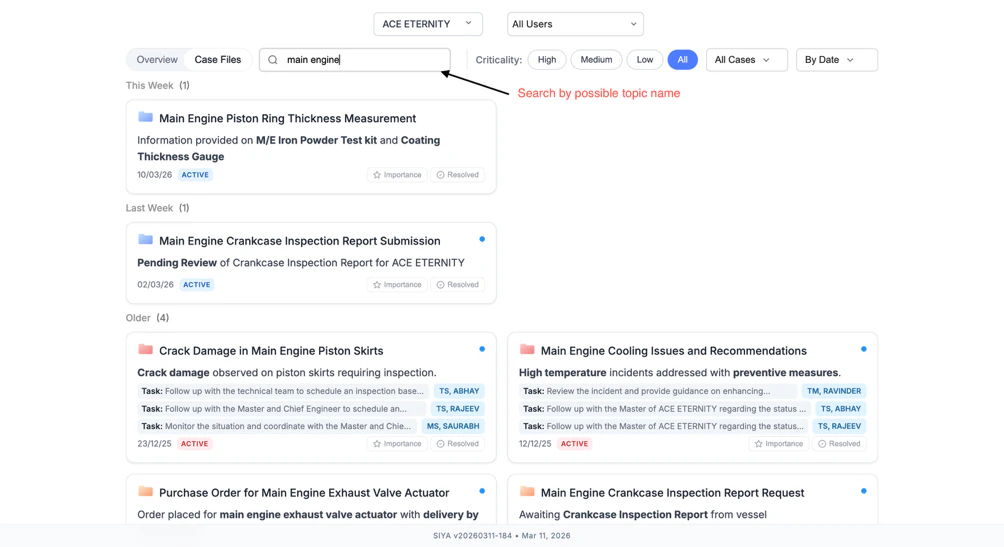Open the By Date sort dropdown
This screenshot has width=1004, height=547.
click(836, 60)
